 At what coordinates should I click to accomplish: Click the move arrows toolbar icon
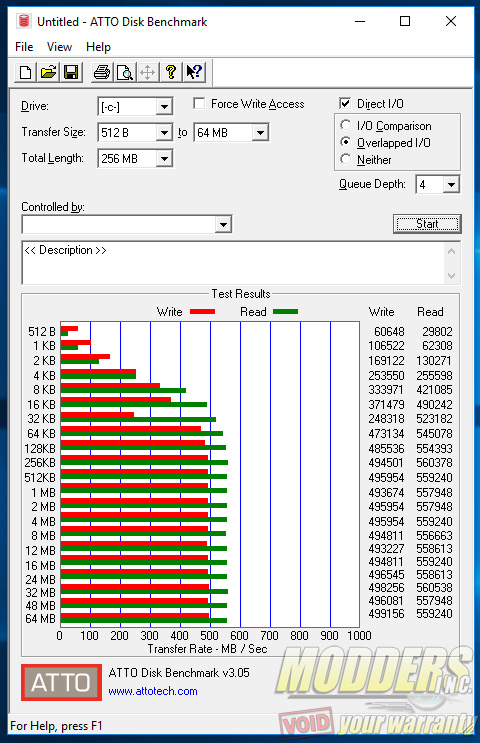[147, 72]
